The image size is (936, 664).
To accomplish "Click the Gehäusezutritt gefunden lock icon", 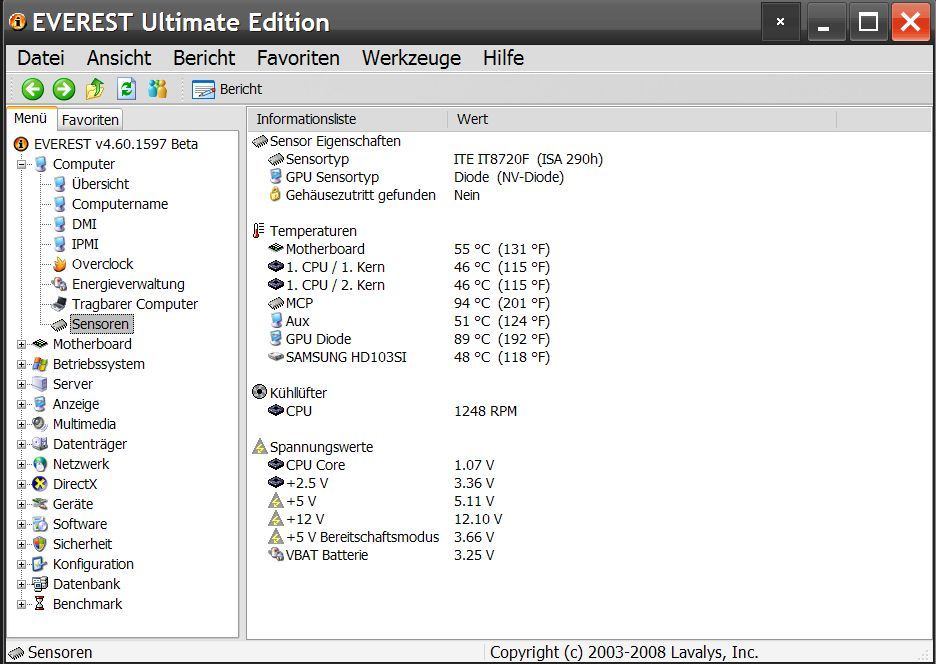I will 275,195.
